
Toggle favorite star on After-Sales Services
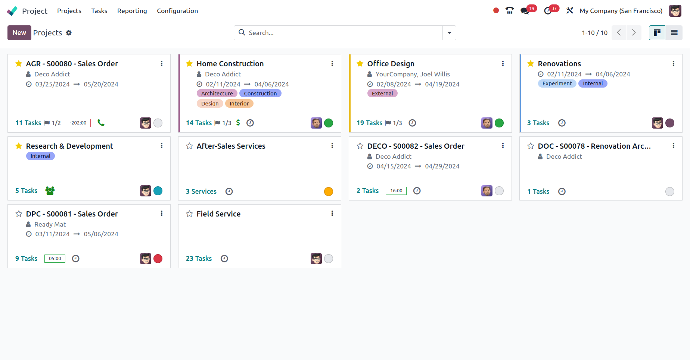189,146
